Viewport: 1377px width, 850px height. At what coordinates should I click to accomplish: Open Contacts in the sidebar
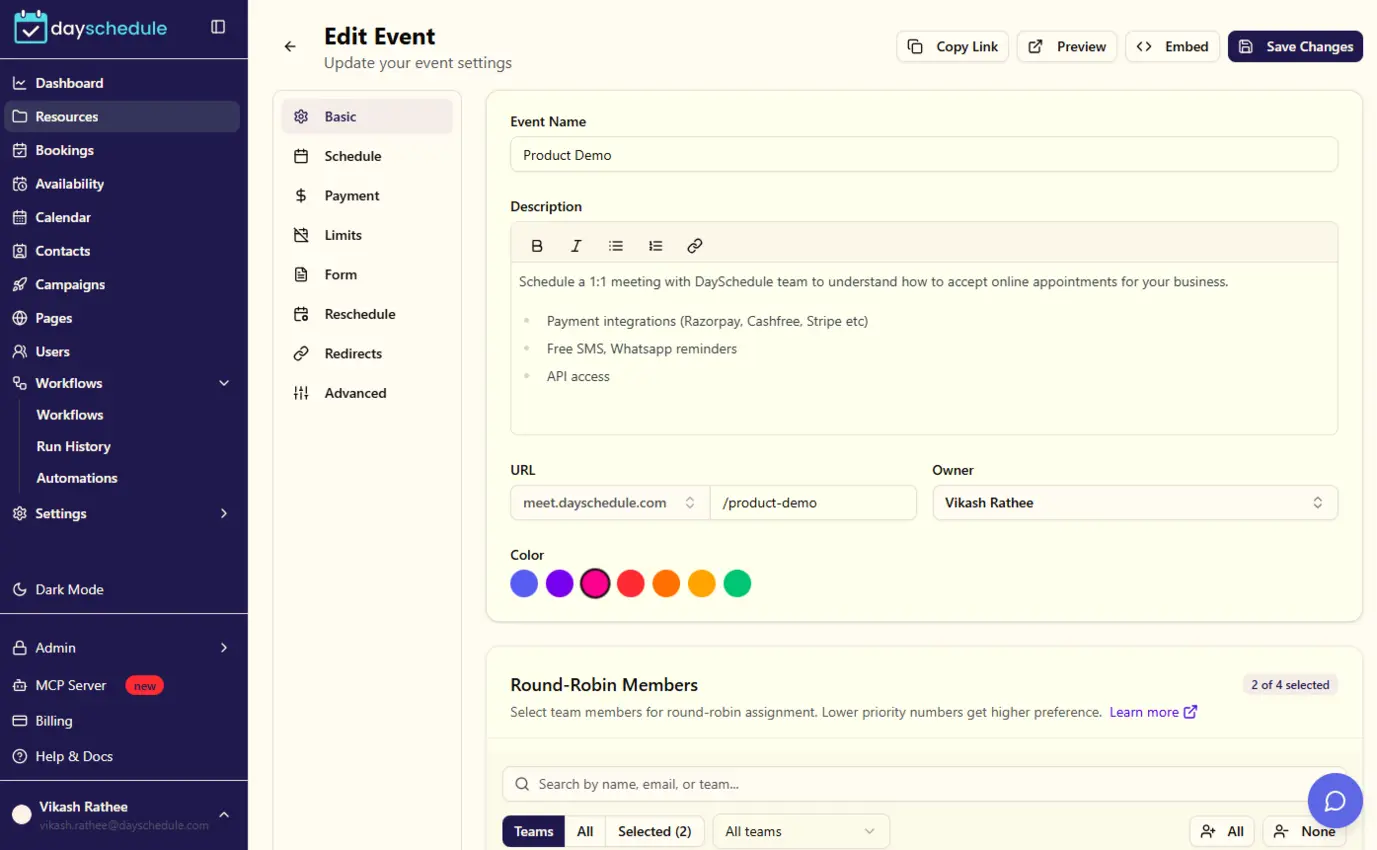(x=122, y=251)
